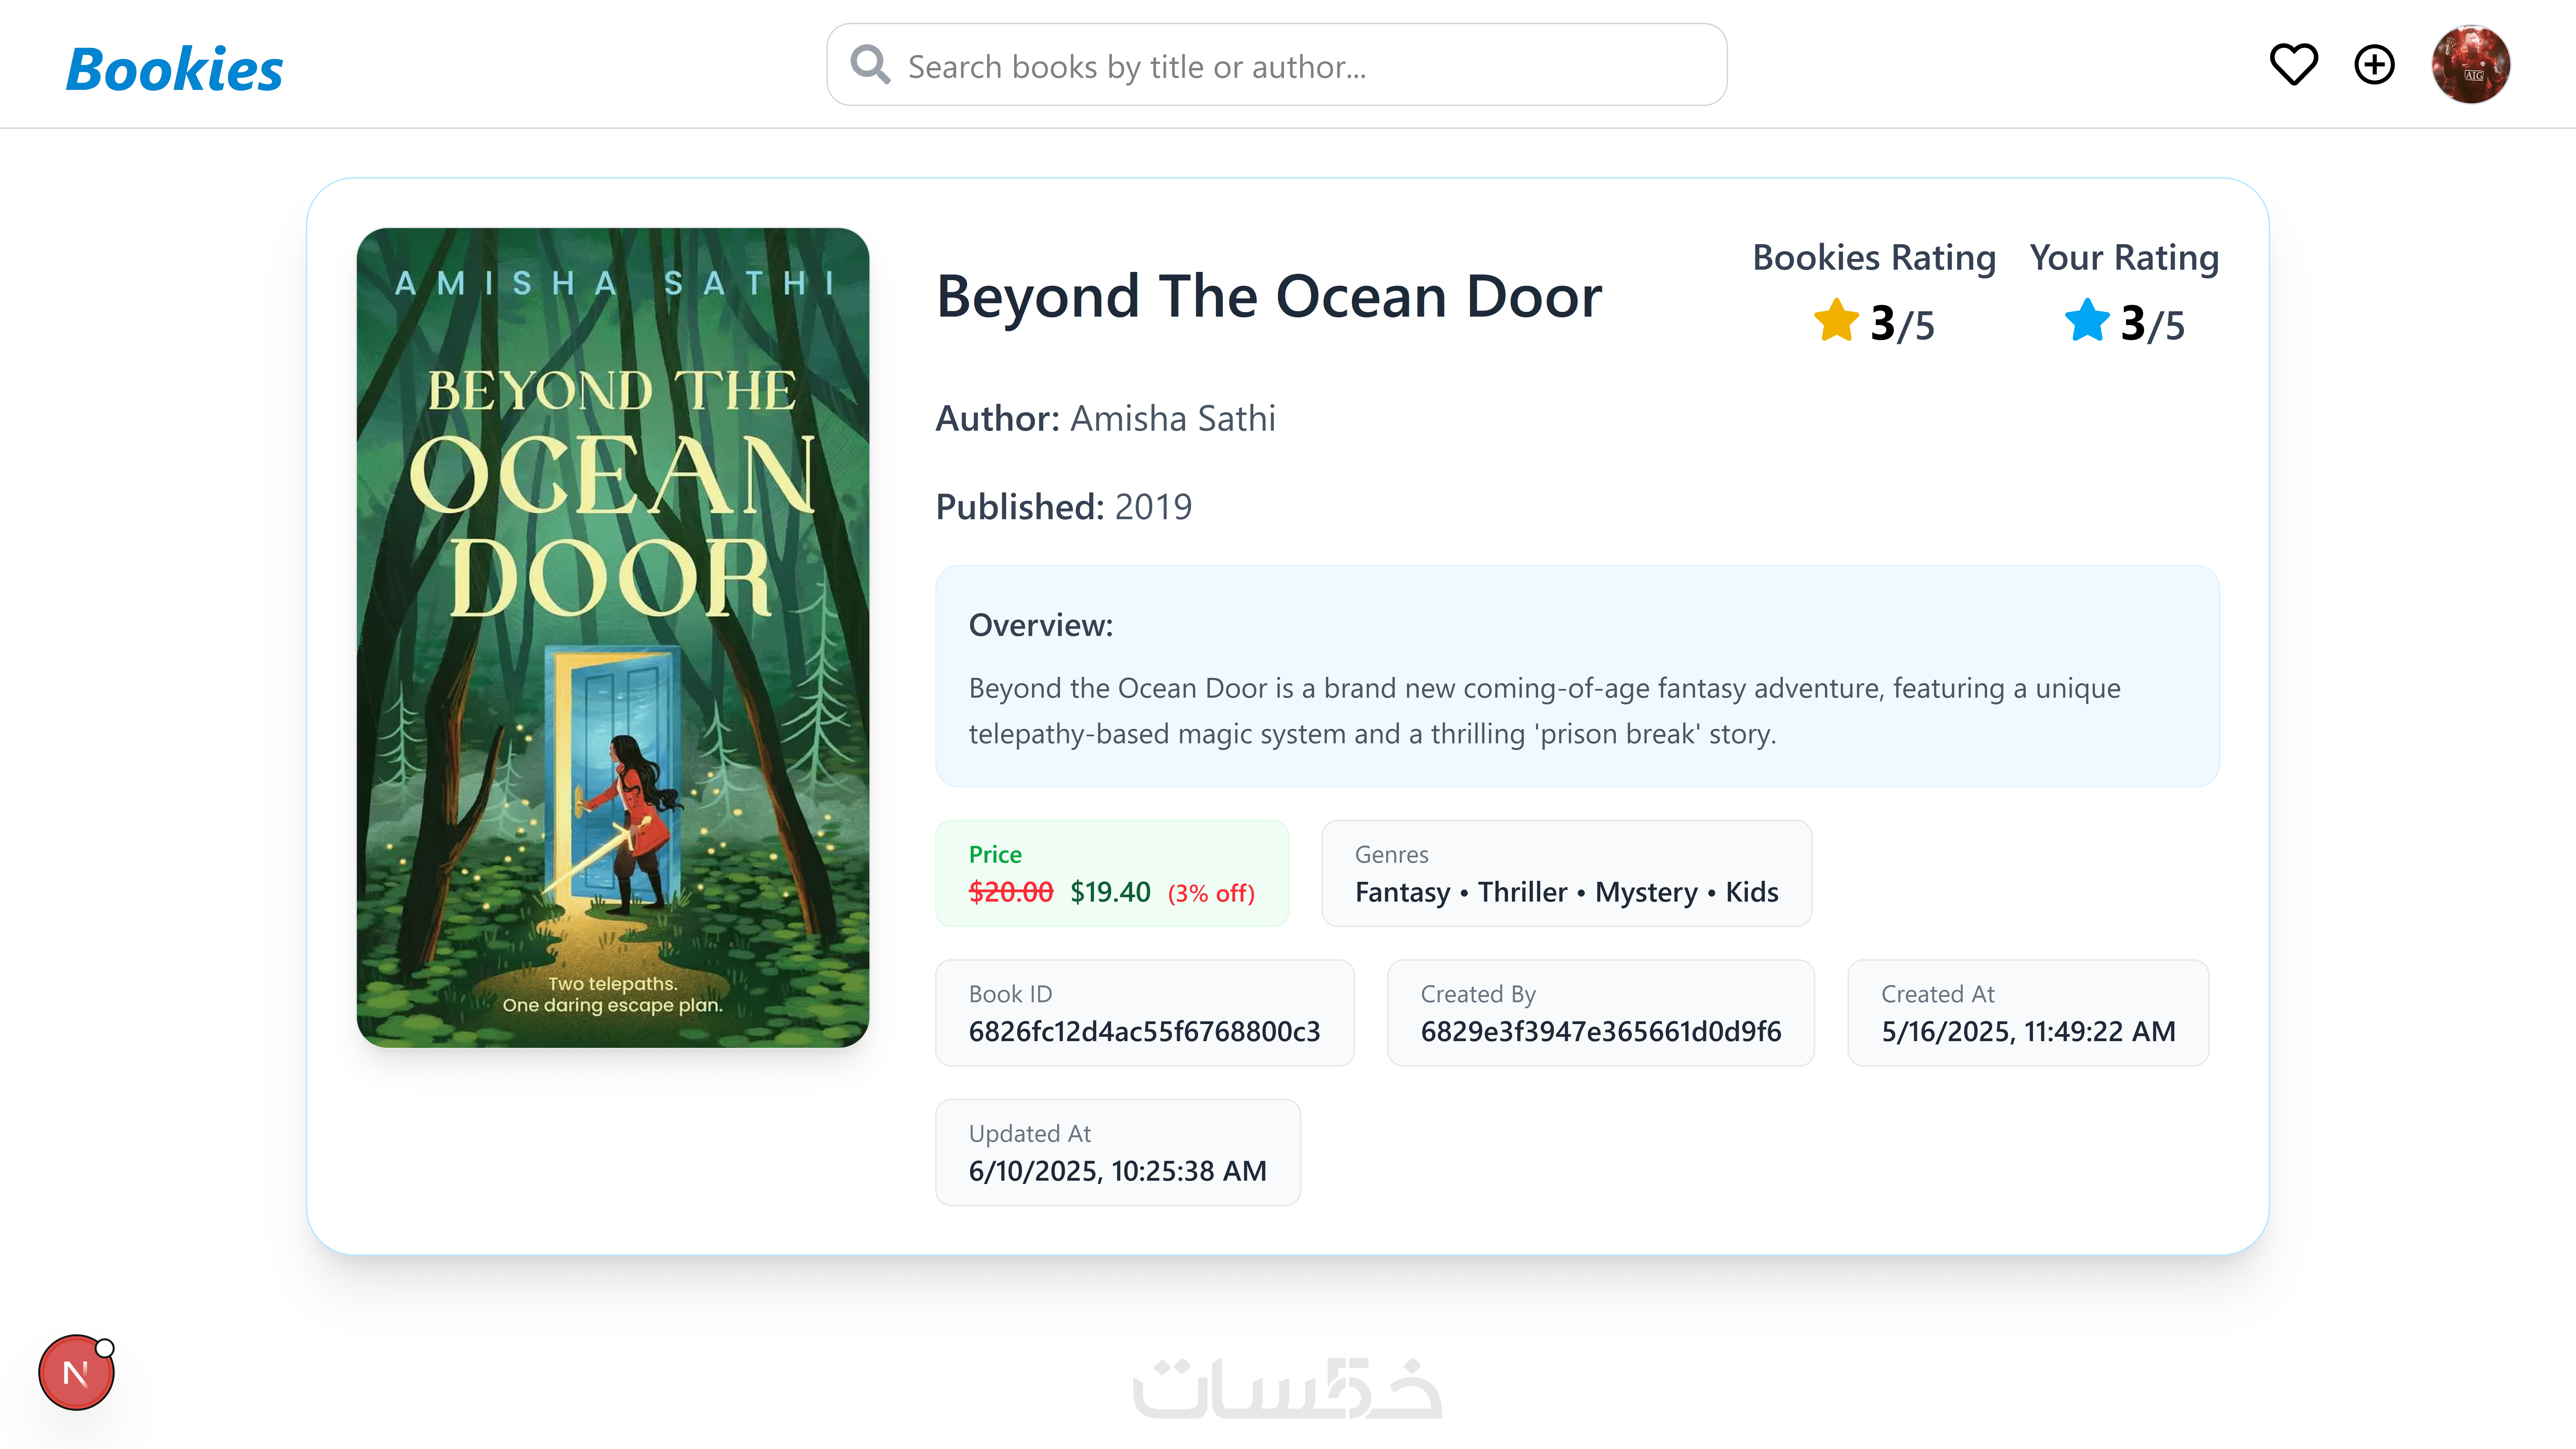Click the Book ID value
The height and width of the screenshot is (1449, 2576).
[x=1144, y=1031]
